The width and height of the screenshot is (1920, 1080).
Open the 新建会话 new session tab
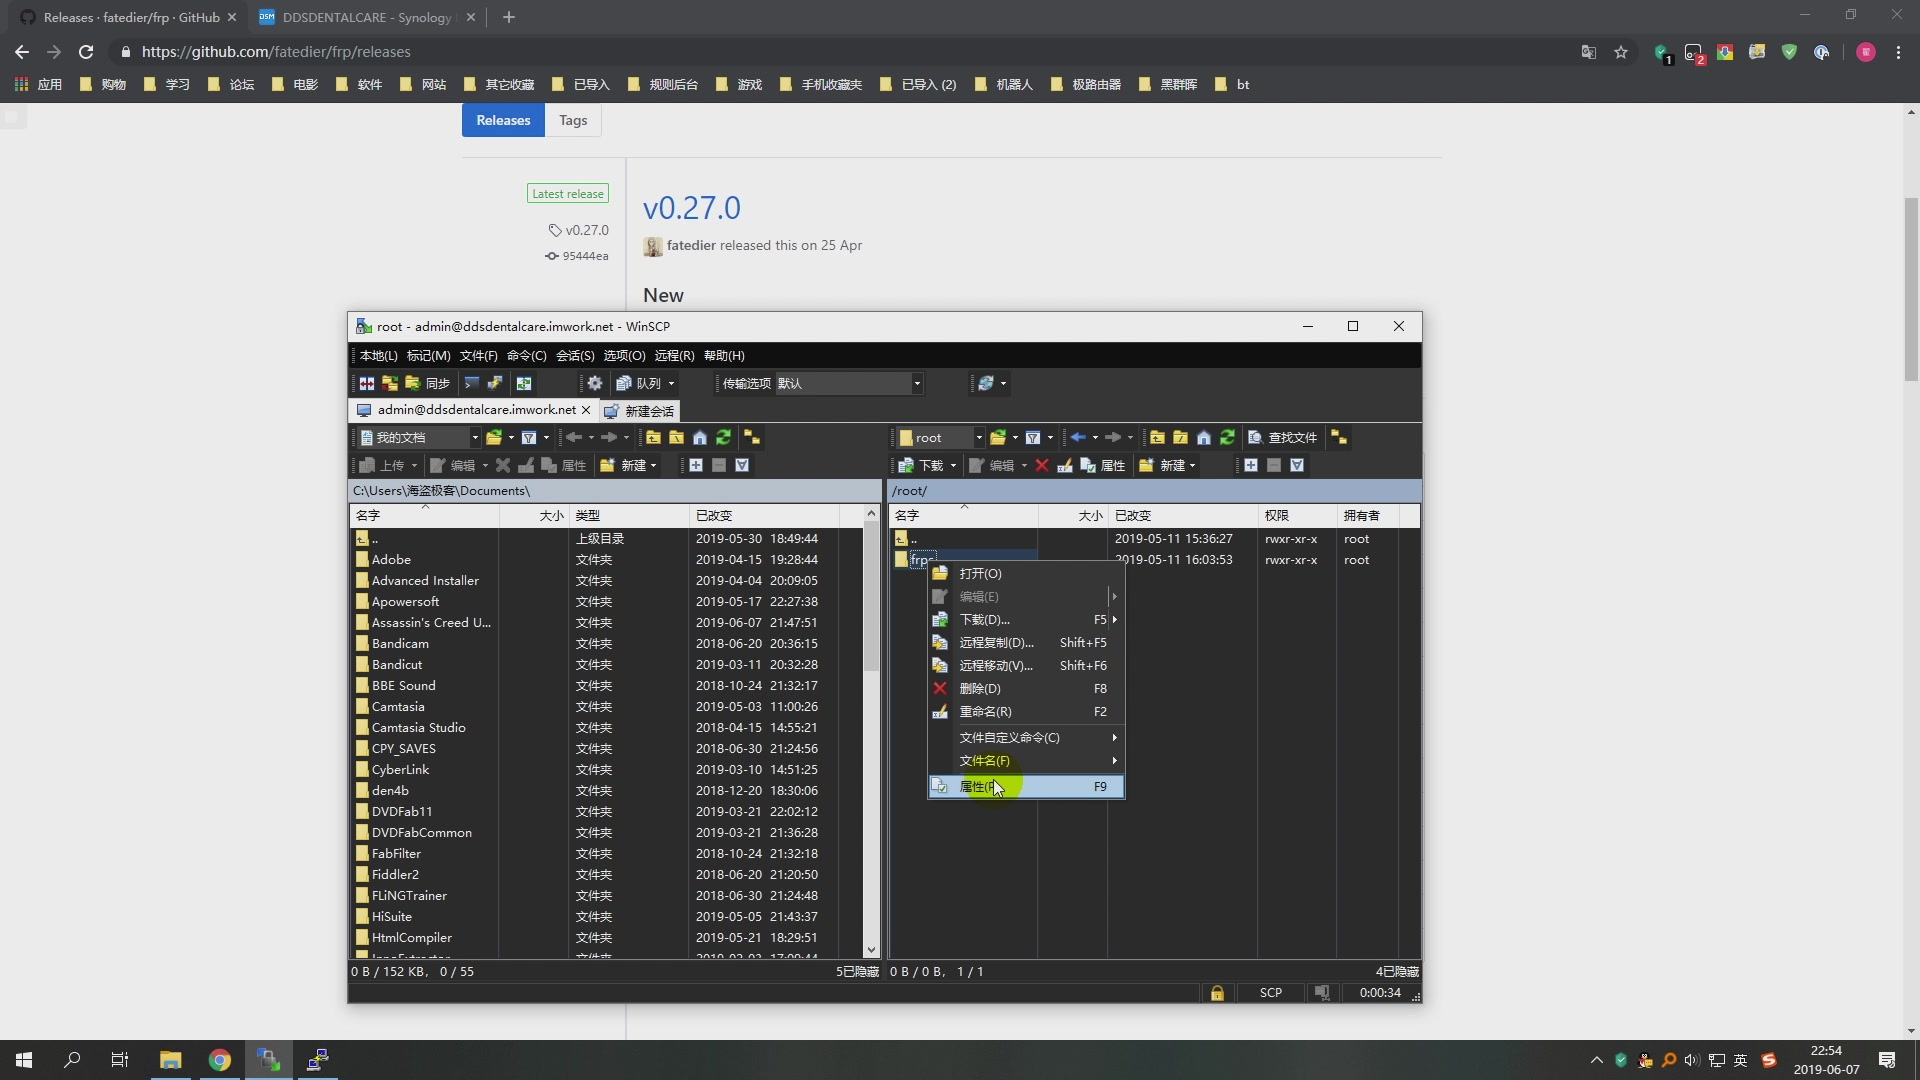pyautogui.click(x=640, y=411)
